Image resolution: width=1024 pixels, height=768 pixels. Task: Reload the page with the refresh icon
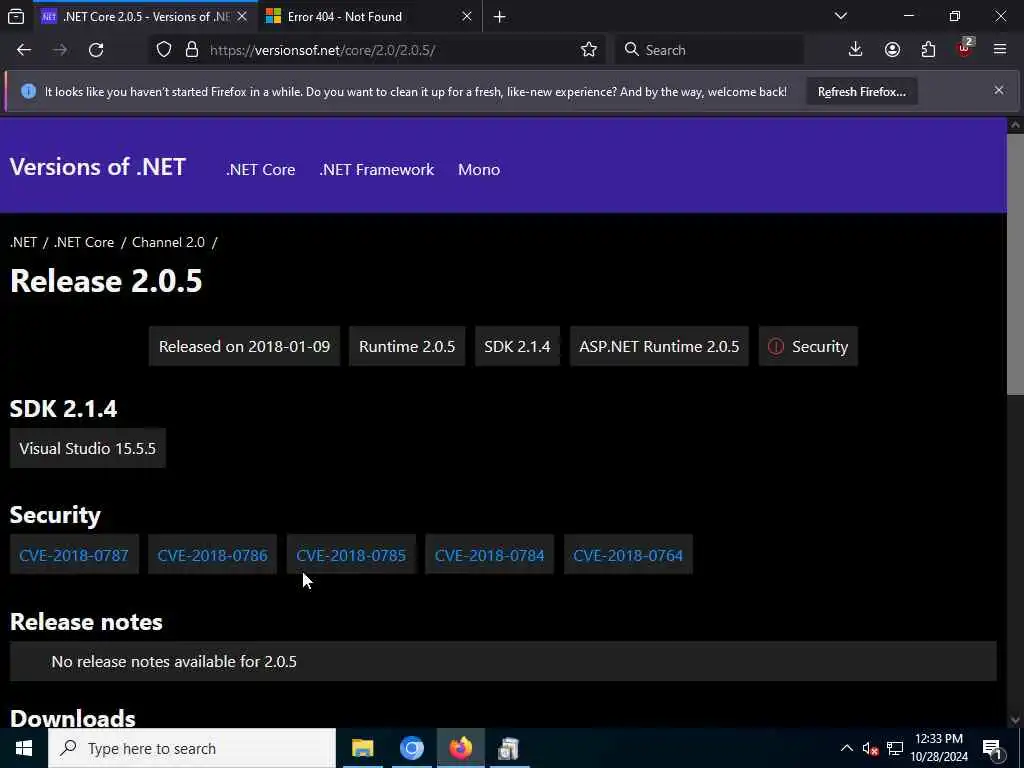coord(96,50)
